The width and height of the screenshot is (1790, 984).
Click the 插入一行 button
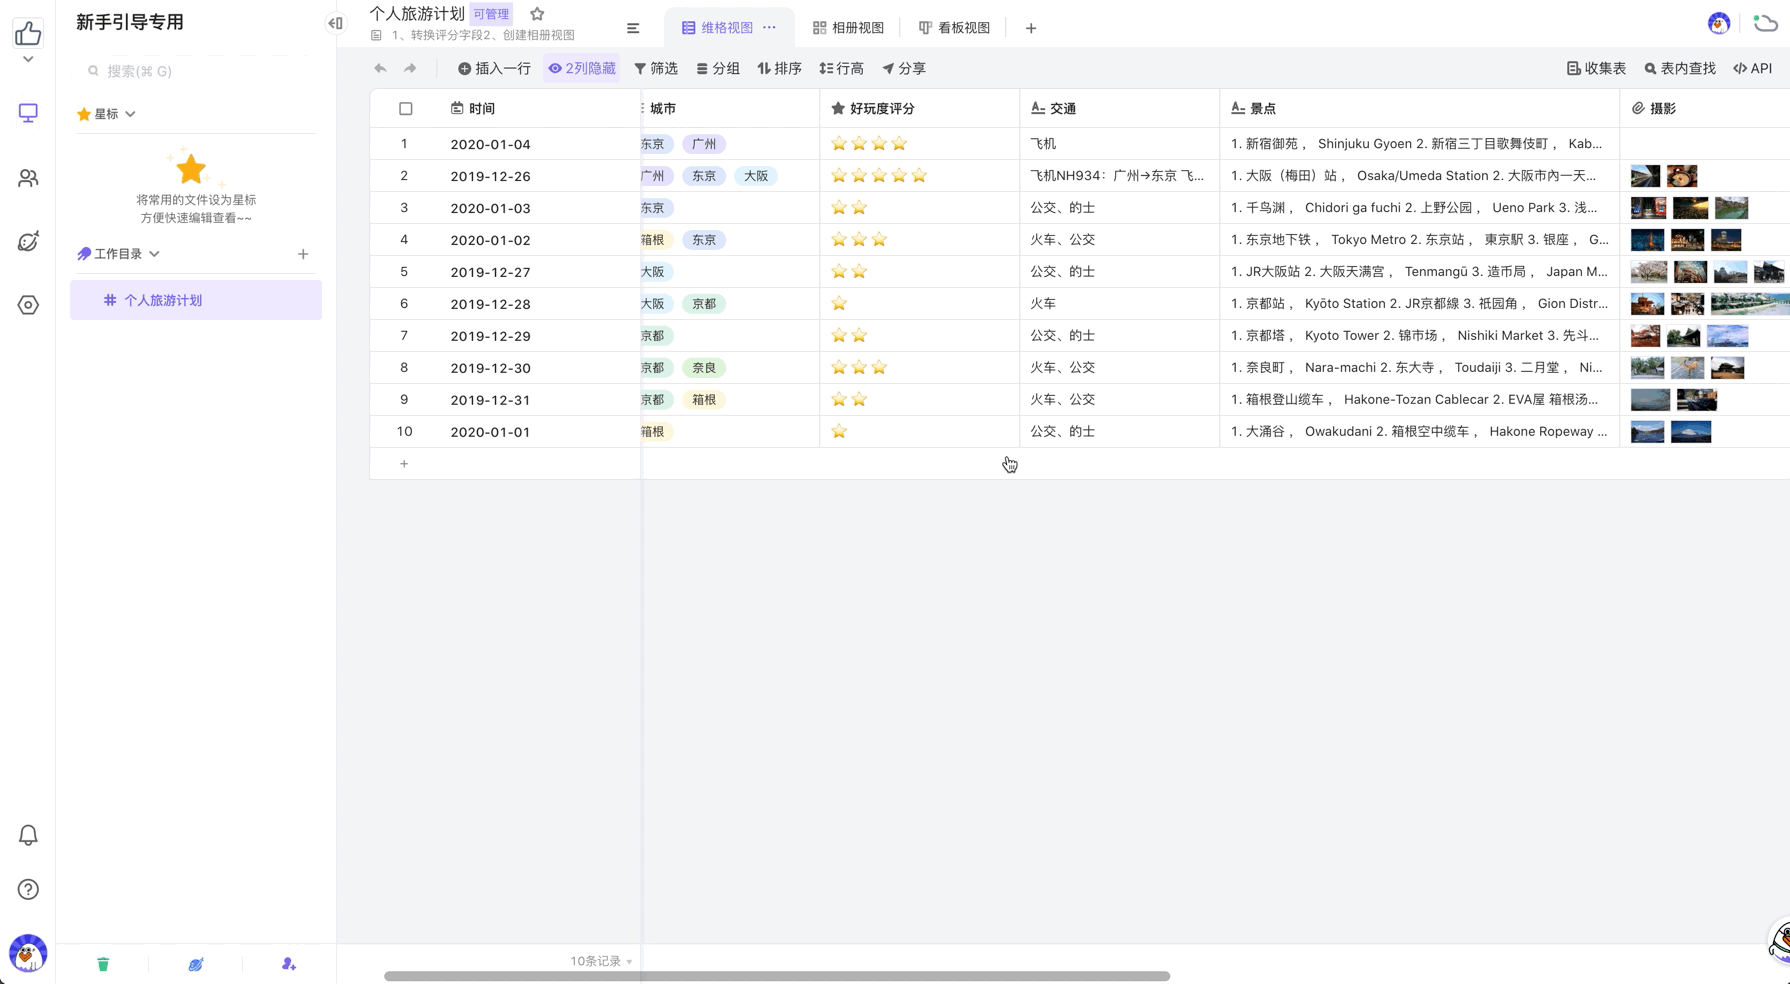[x=494, y=68]
